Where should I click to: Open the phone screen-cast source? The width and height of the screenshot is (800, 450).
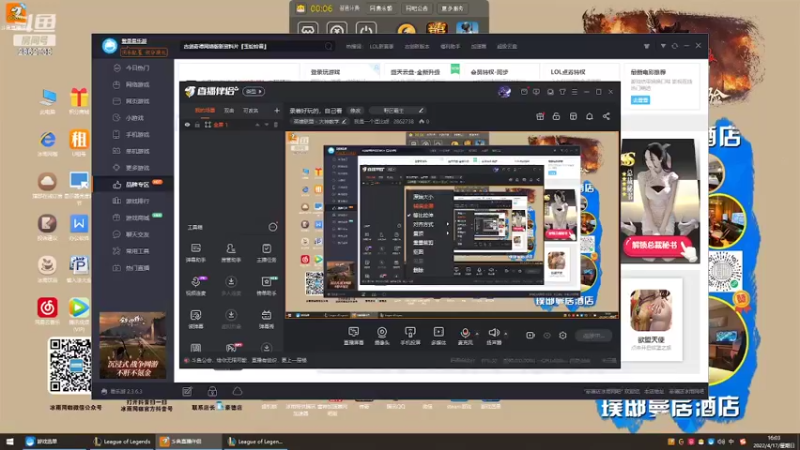pyautogui.click(x=410, y=336)
